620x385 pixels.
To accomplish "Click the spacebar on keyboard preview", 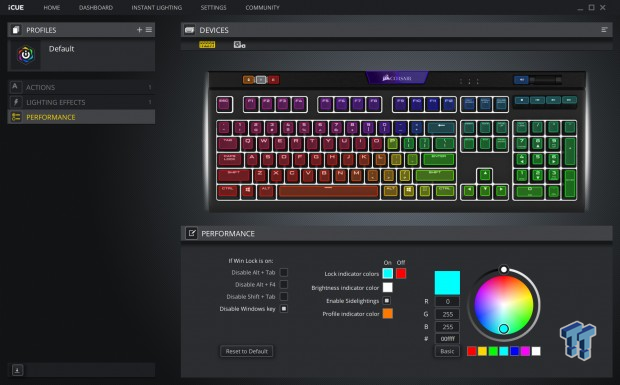I will (x=328, y=192).
